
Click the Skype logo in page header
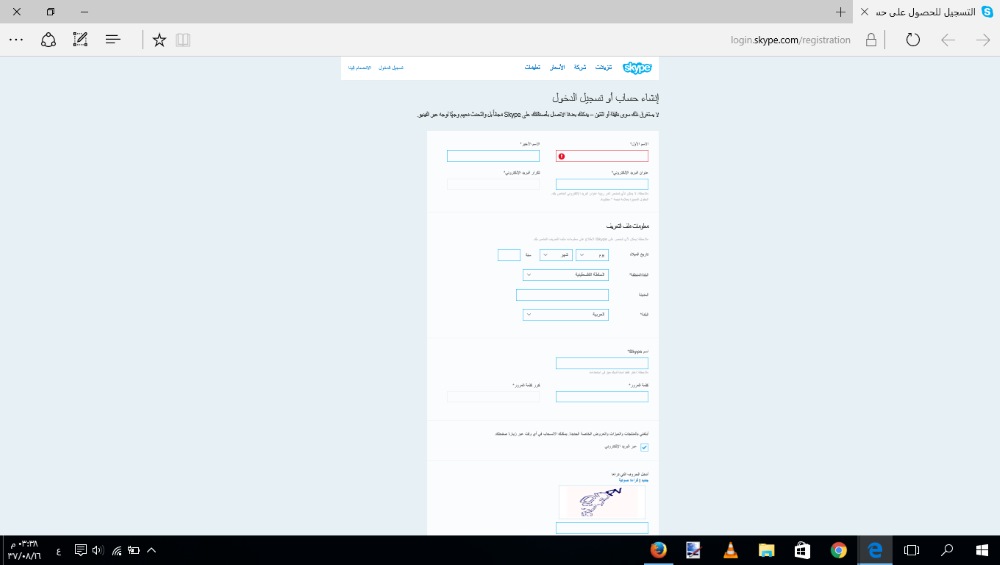click(637, 68)
